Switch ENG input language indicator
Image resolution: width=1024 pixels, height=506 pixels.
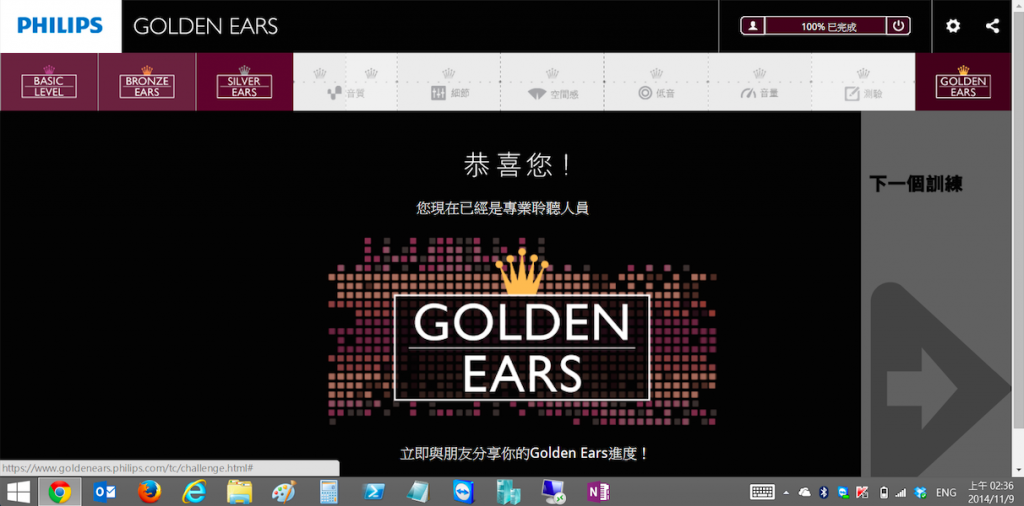(946, 492)
